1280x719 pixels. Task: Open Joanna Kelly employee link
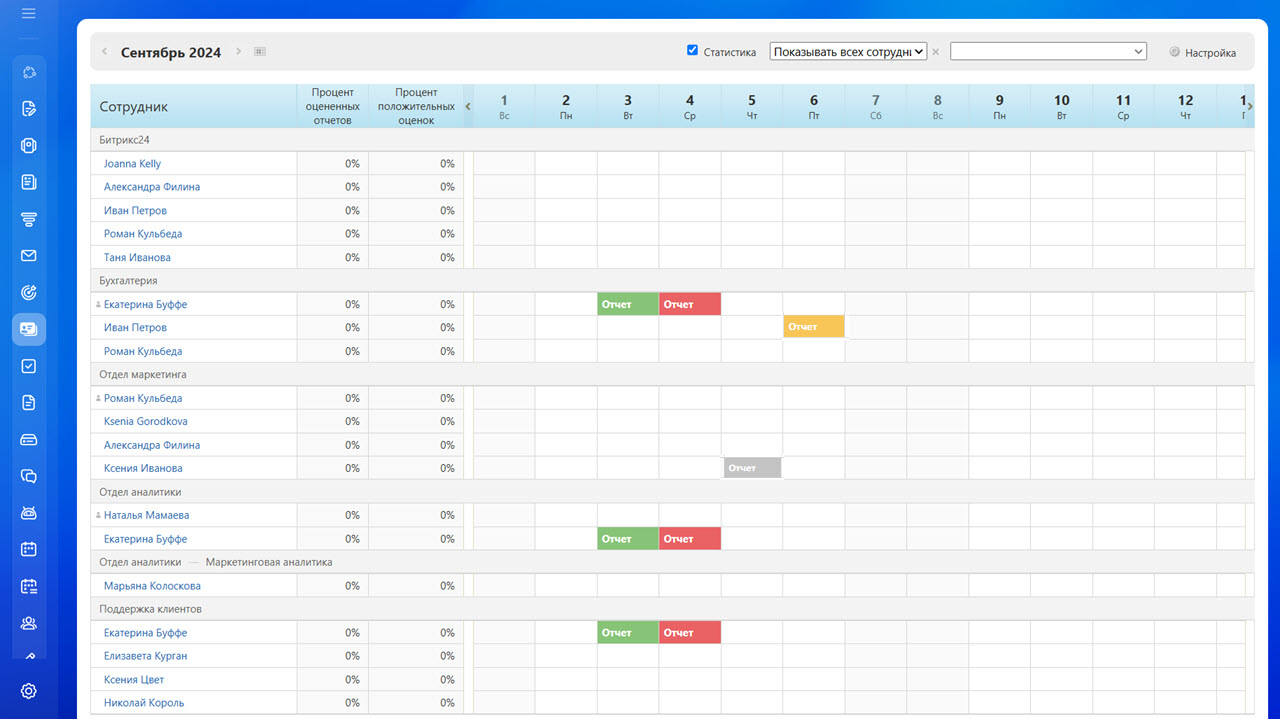click(x=132, y=164)
